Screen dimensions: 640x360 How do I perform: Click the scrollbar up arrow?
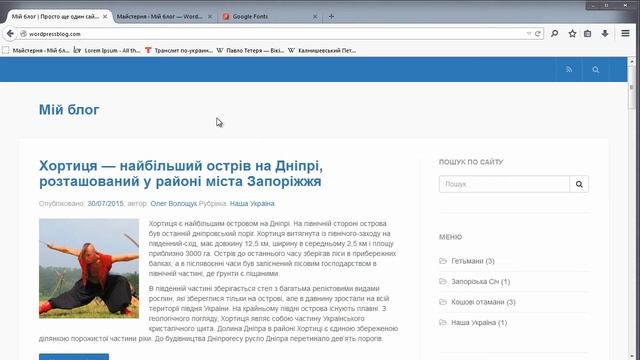click(632, 61)
